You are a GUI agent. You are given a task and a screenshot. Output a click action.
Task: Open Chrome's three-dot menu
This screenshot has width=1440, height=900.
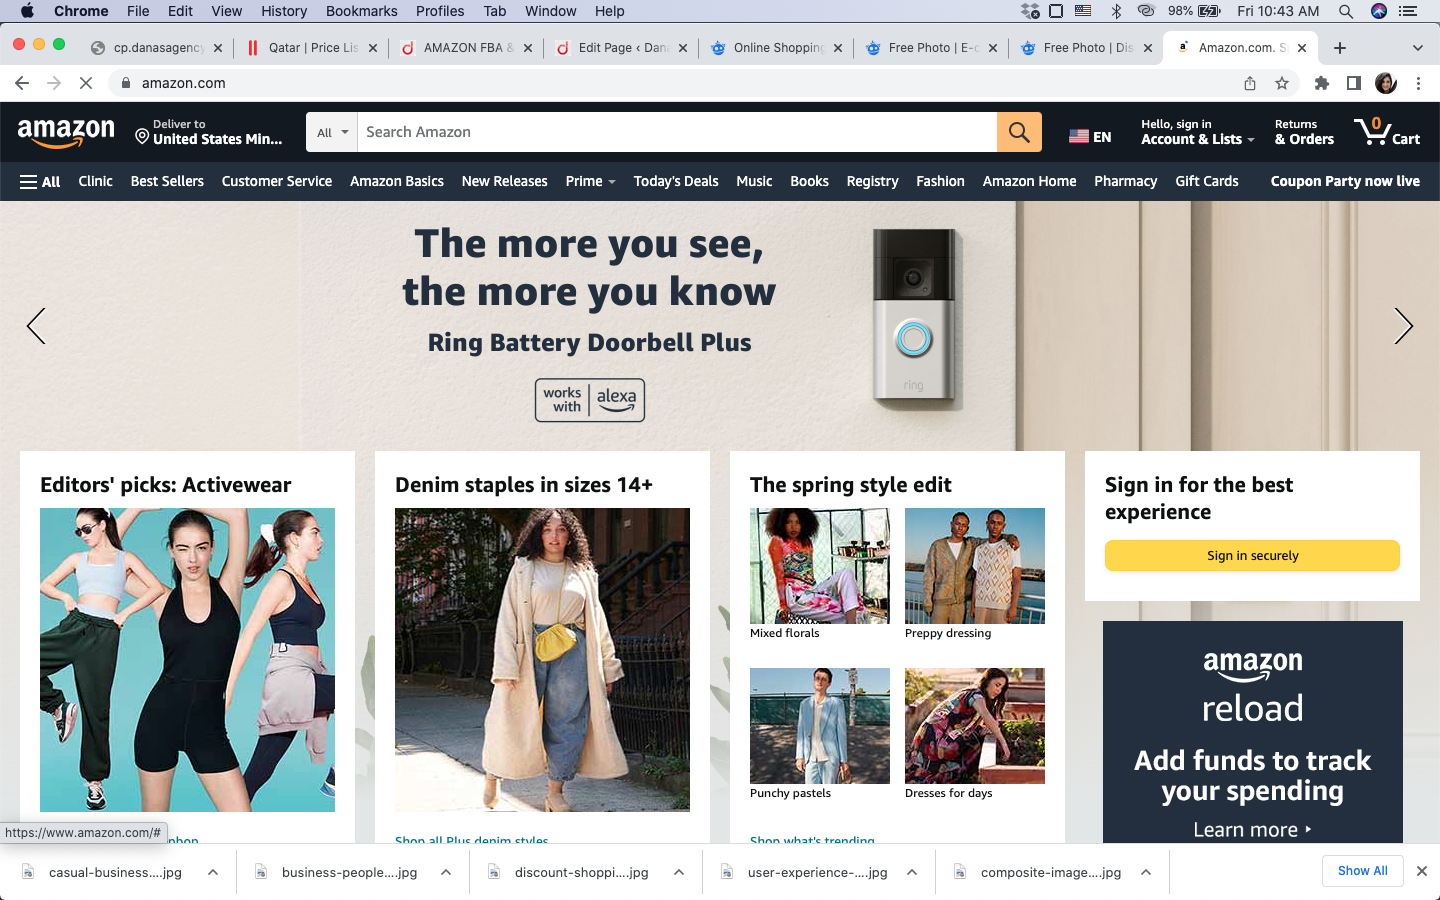pos(1418,83)
